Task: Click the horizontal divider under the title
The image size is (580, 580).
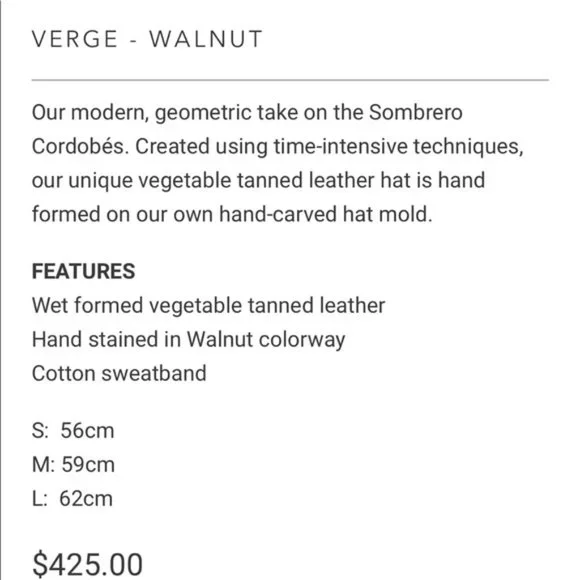Action: point(290,80)
